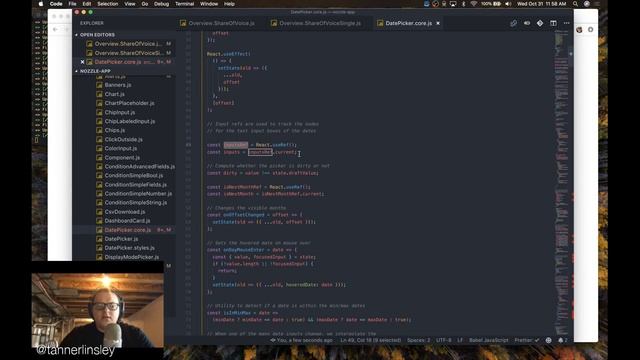Viewport: 640px width, 360px height.
Task: Click the open changes link icon in editor toolbar
Action: click(513, 23)
